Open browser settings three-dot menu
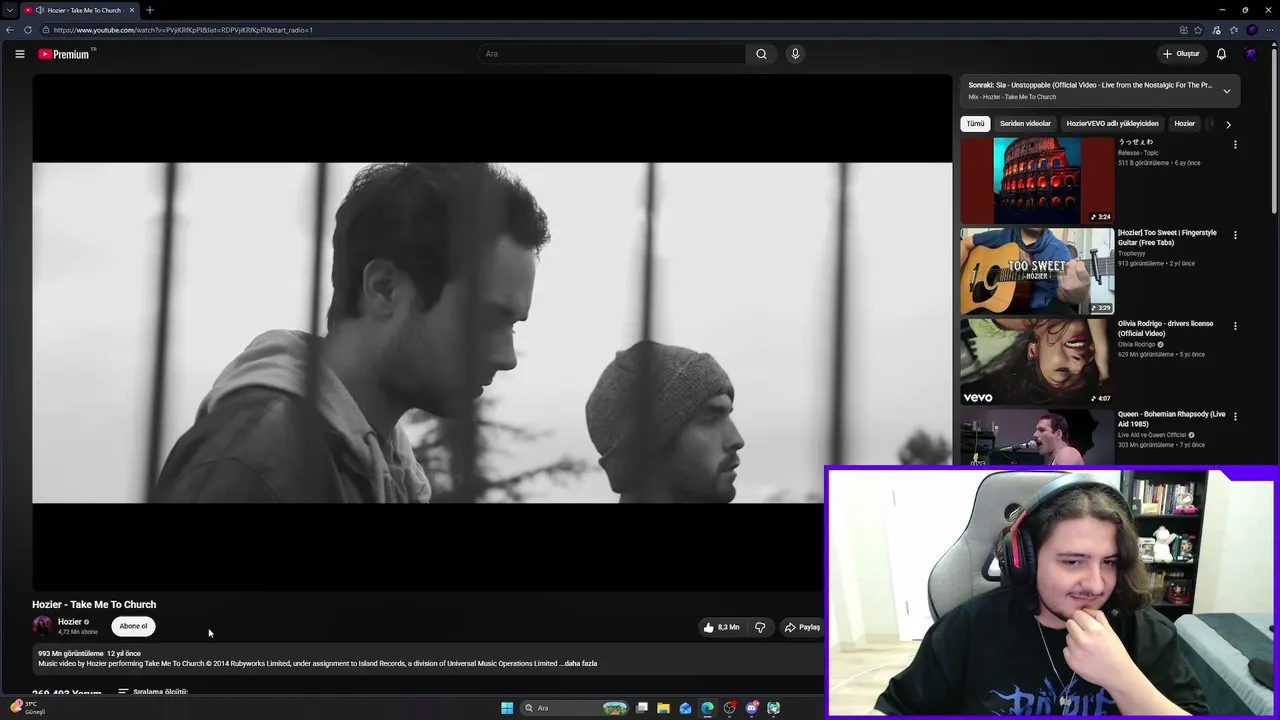 pyautogui.click(x=1270, y=30)
